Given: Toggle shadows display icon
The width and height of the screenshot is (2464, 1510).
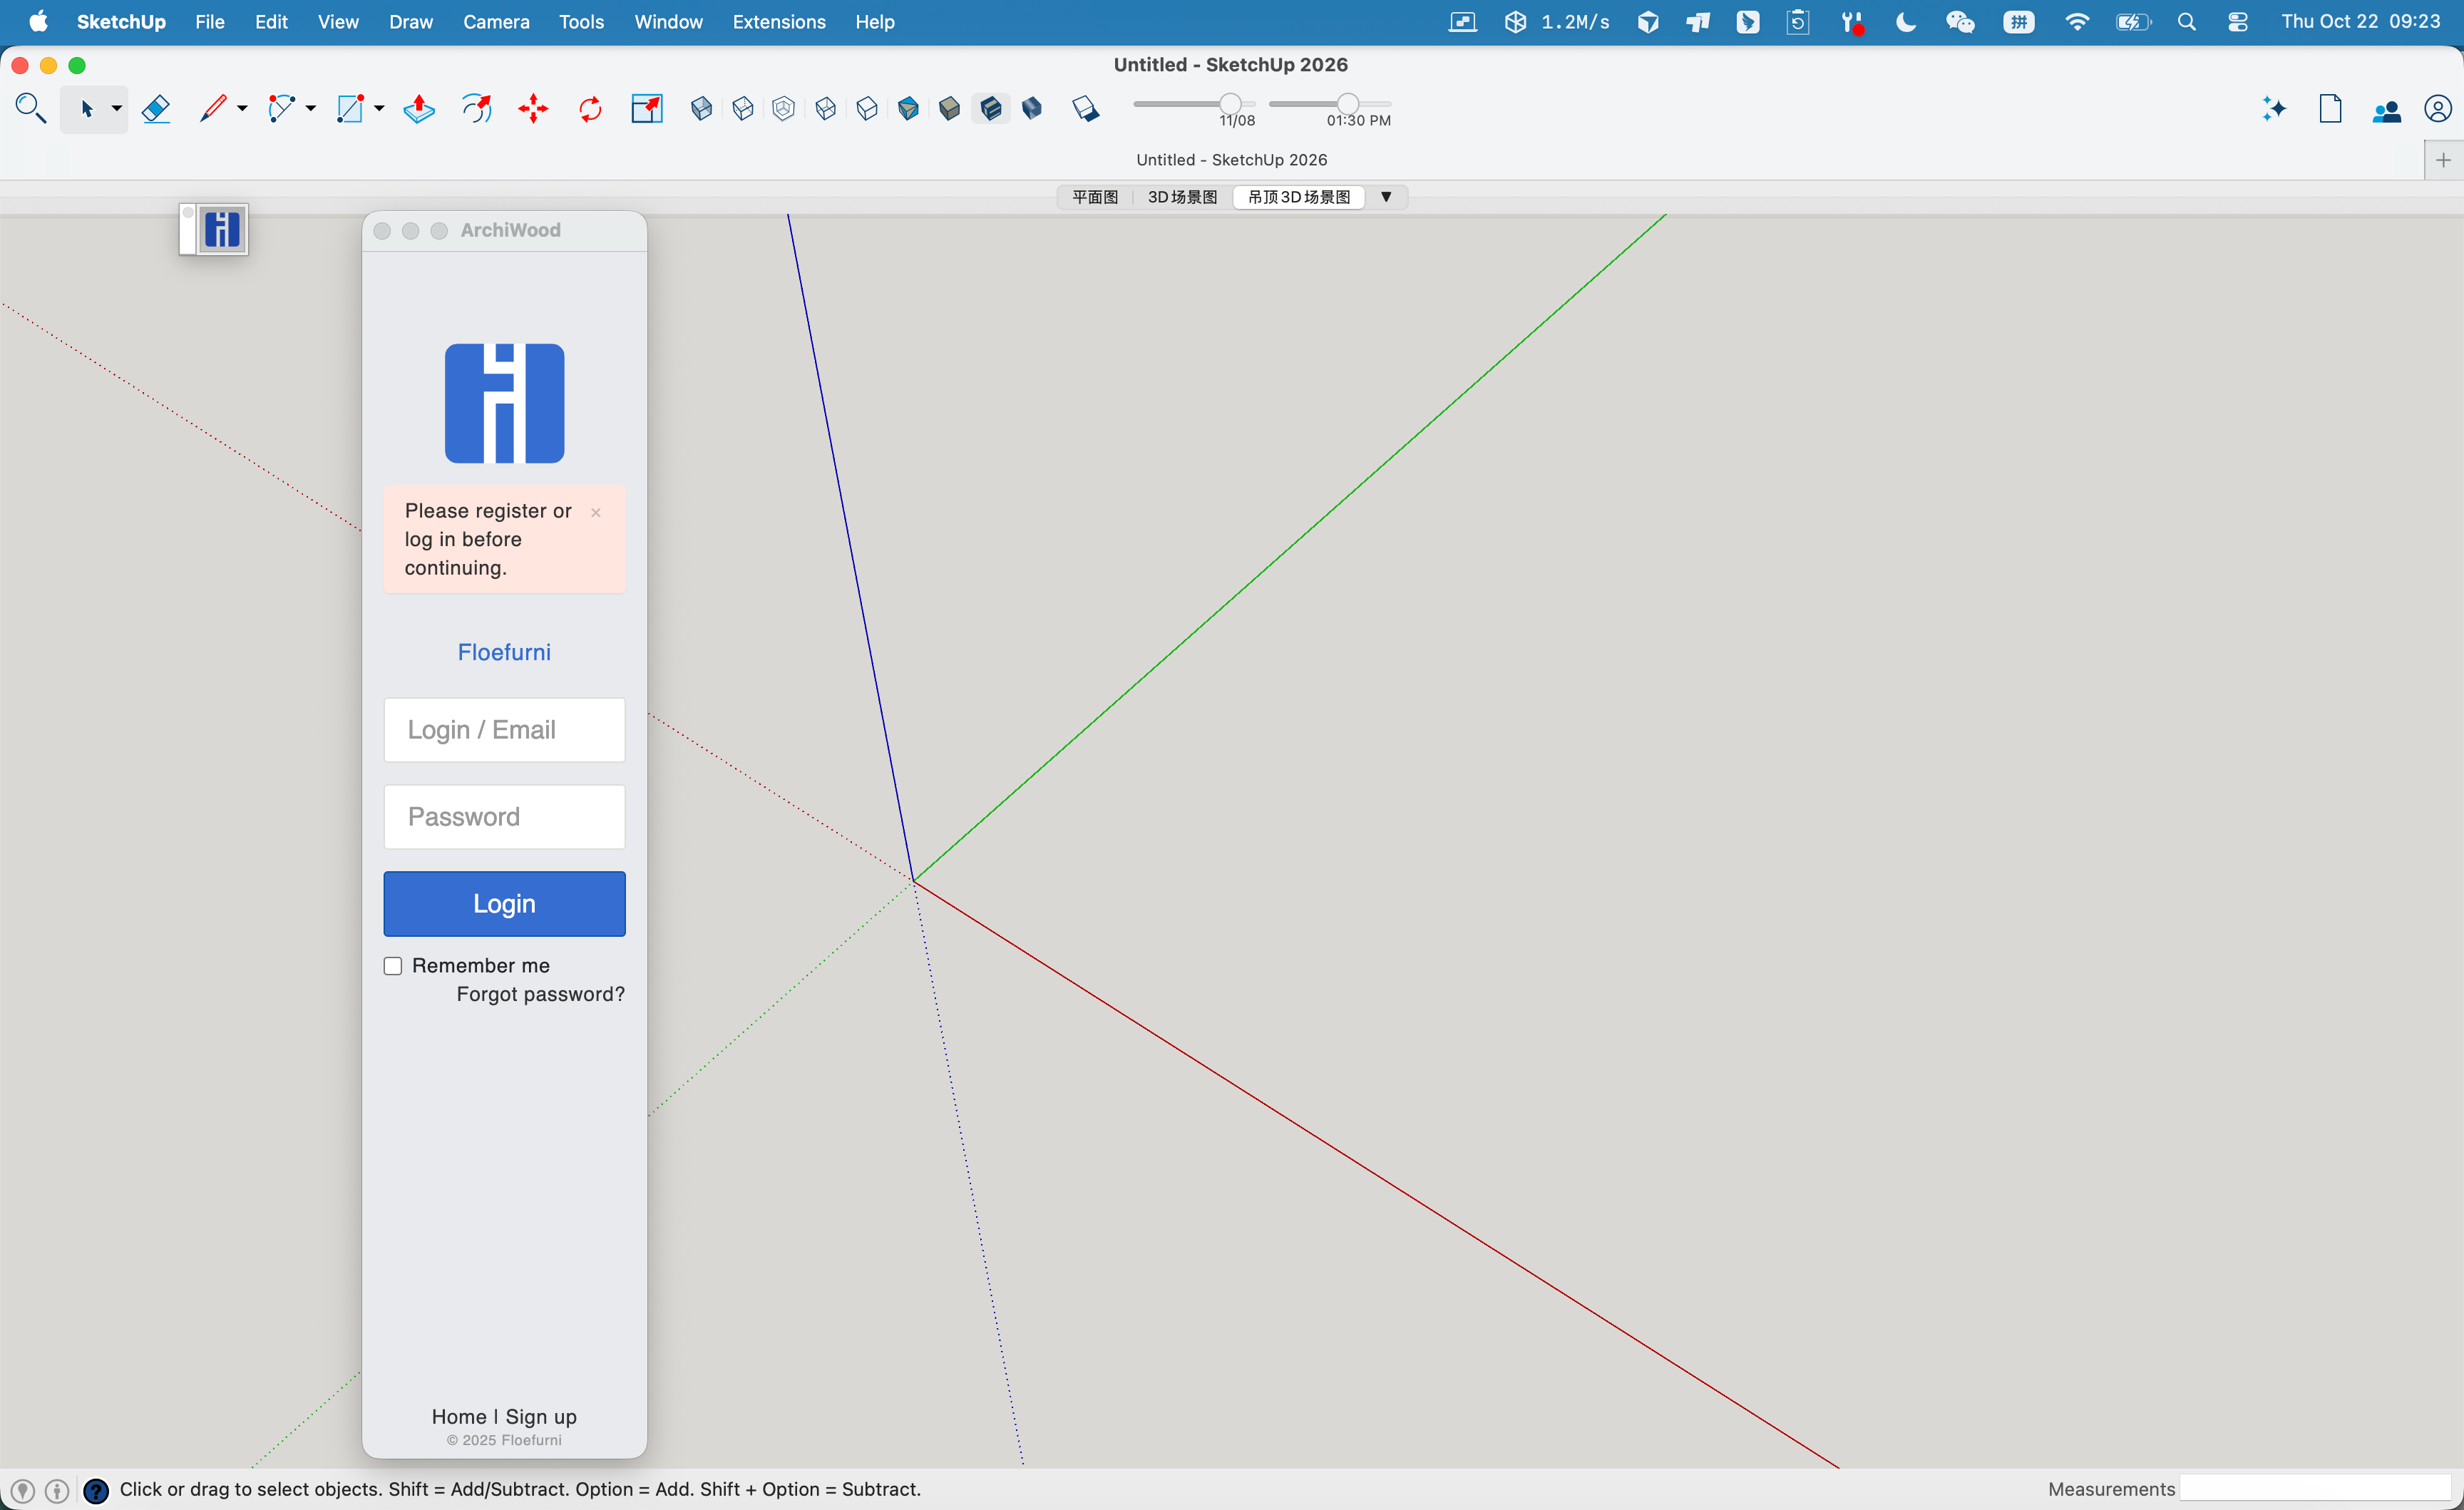Looking at the screenshot, I should coord(1085,108).
